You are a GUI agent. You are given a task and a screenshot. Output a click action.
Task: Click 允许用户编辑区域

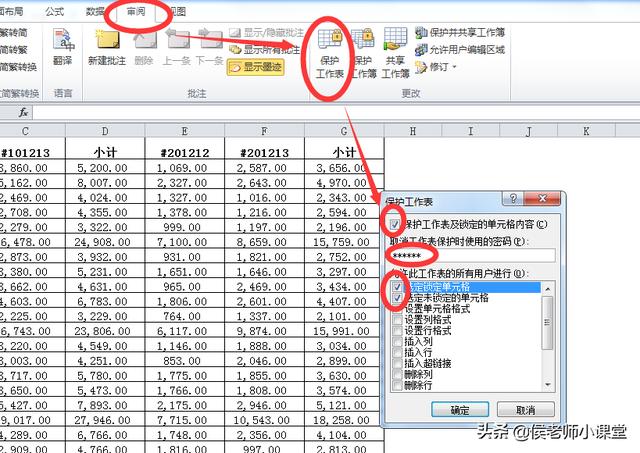(x=460, y=50)
